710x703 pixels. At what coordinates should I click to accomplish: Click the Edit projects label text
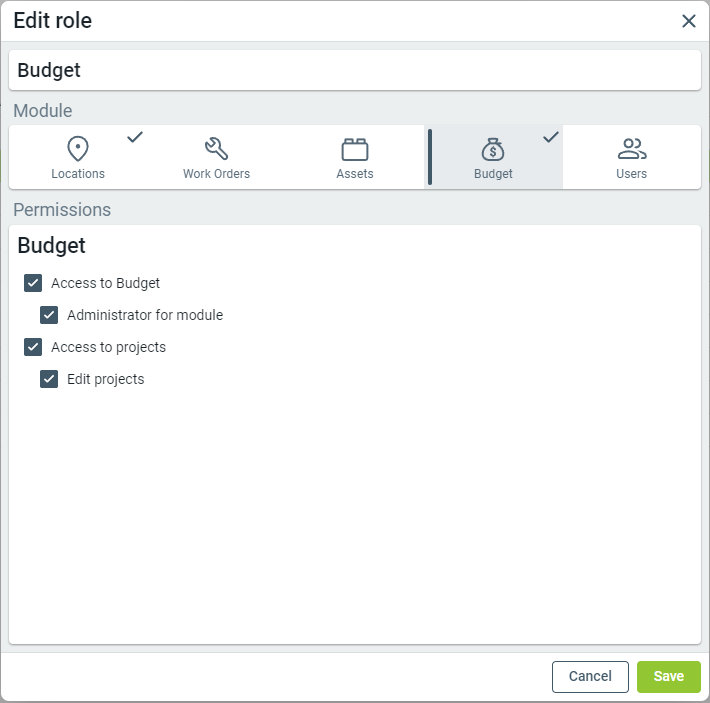(x=106, y=379)
